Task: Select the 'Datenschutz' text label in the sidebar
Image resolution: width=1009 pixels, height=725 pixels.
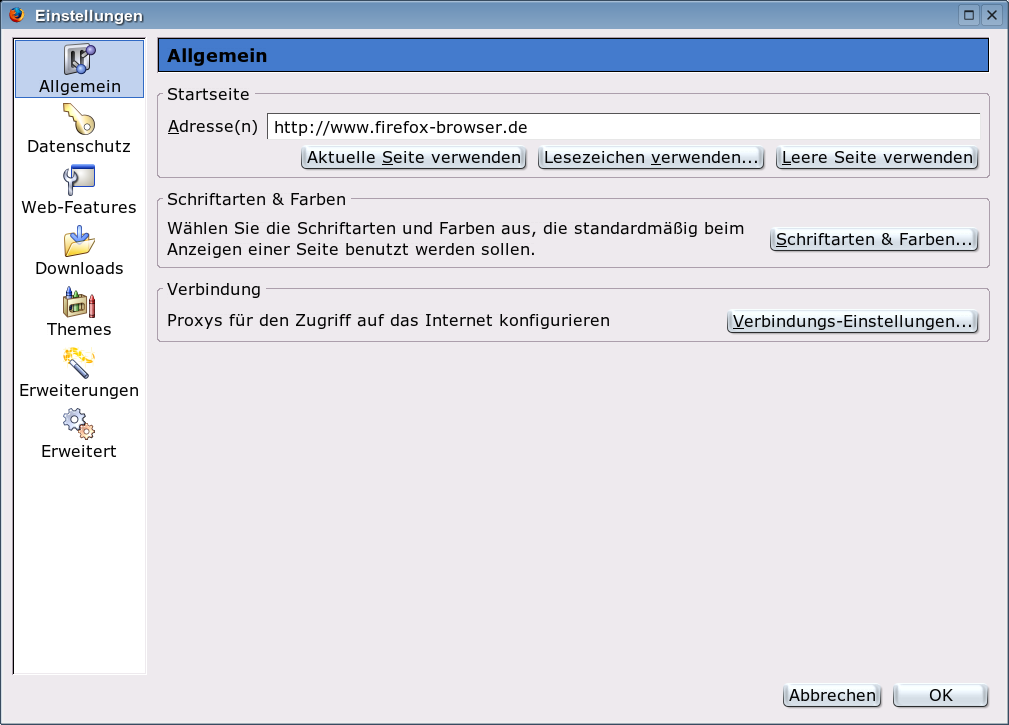Action: pos(79,147)
